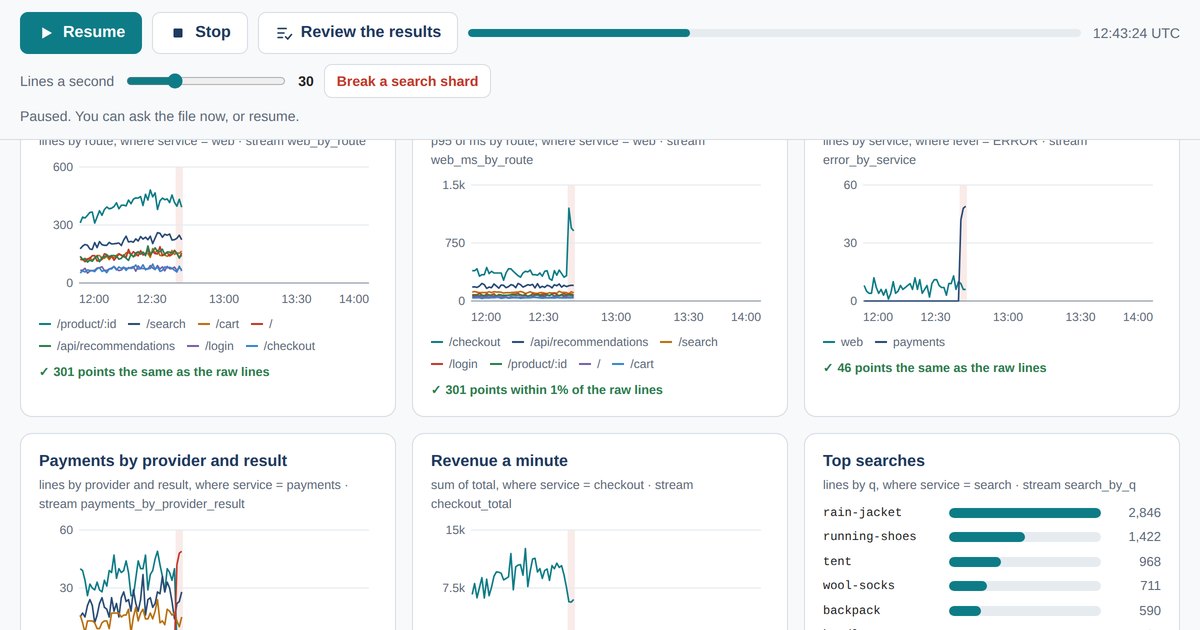Click '301 points the same as the raw lines'
Image resolution: width=1200 pixels, height=630 pixels.
click(x=154, y=372)
